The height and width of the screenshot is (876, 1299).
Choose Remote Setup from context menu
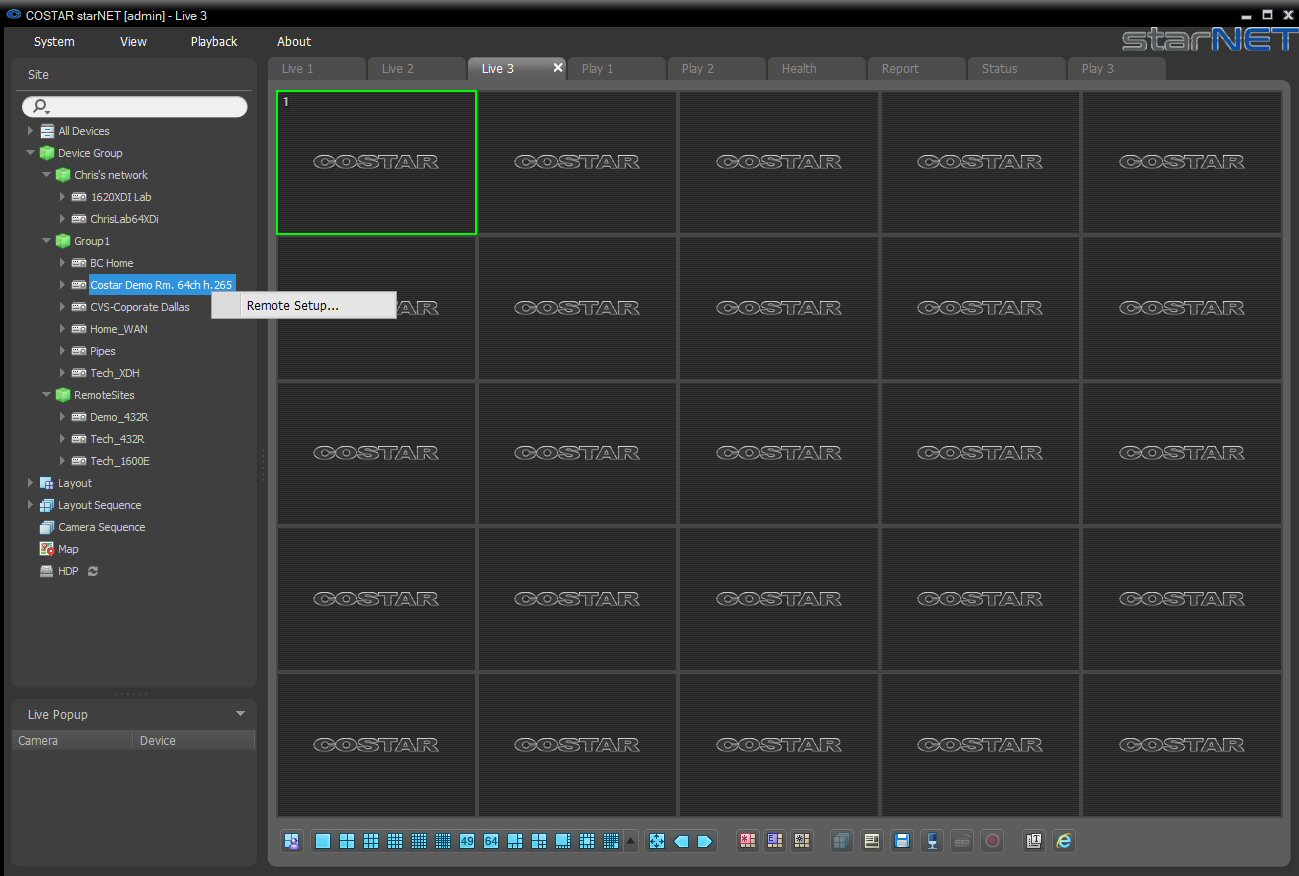(304, 306)
